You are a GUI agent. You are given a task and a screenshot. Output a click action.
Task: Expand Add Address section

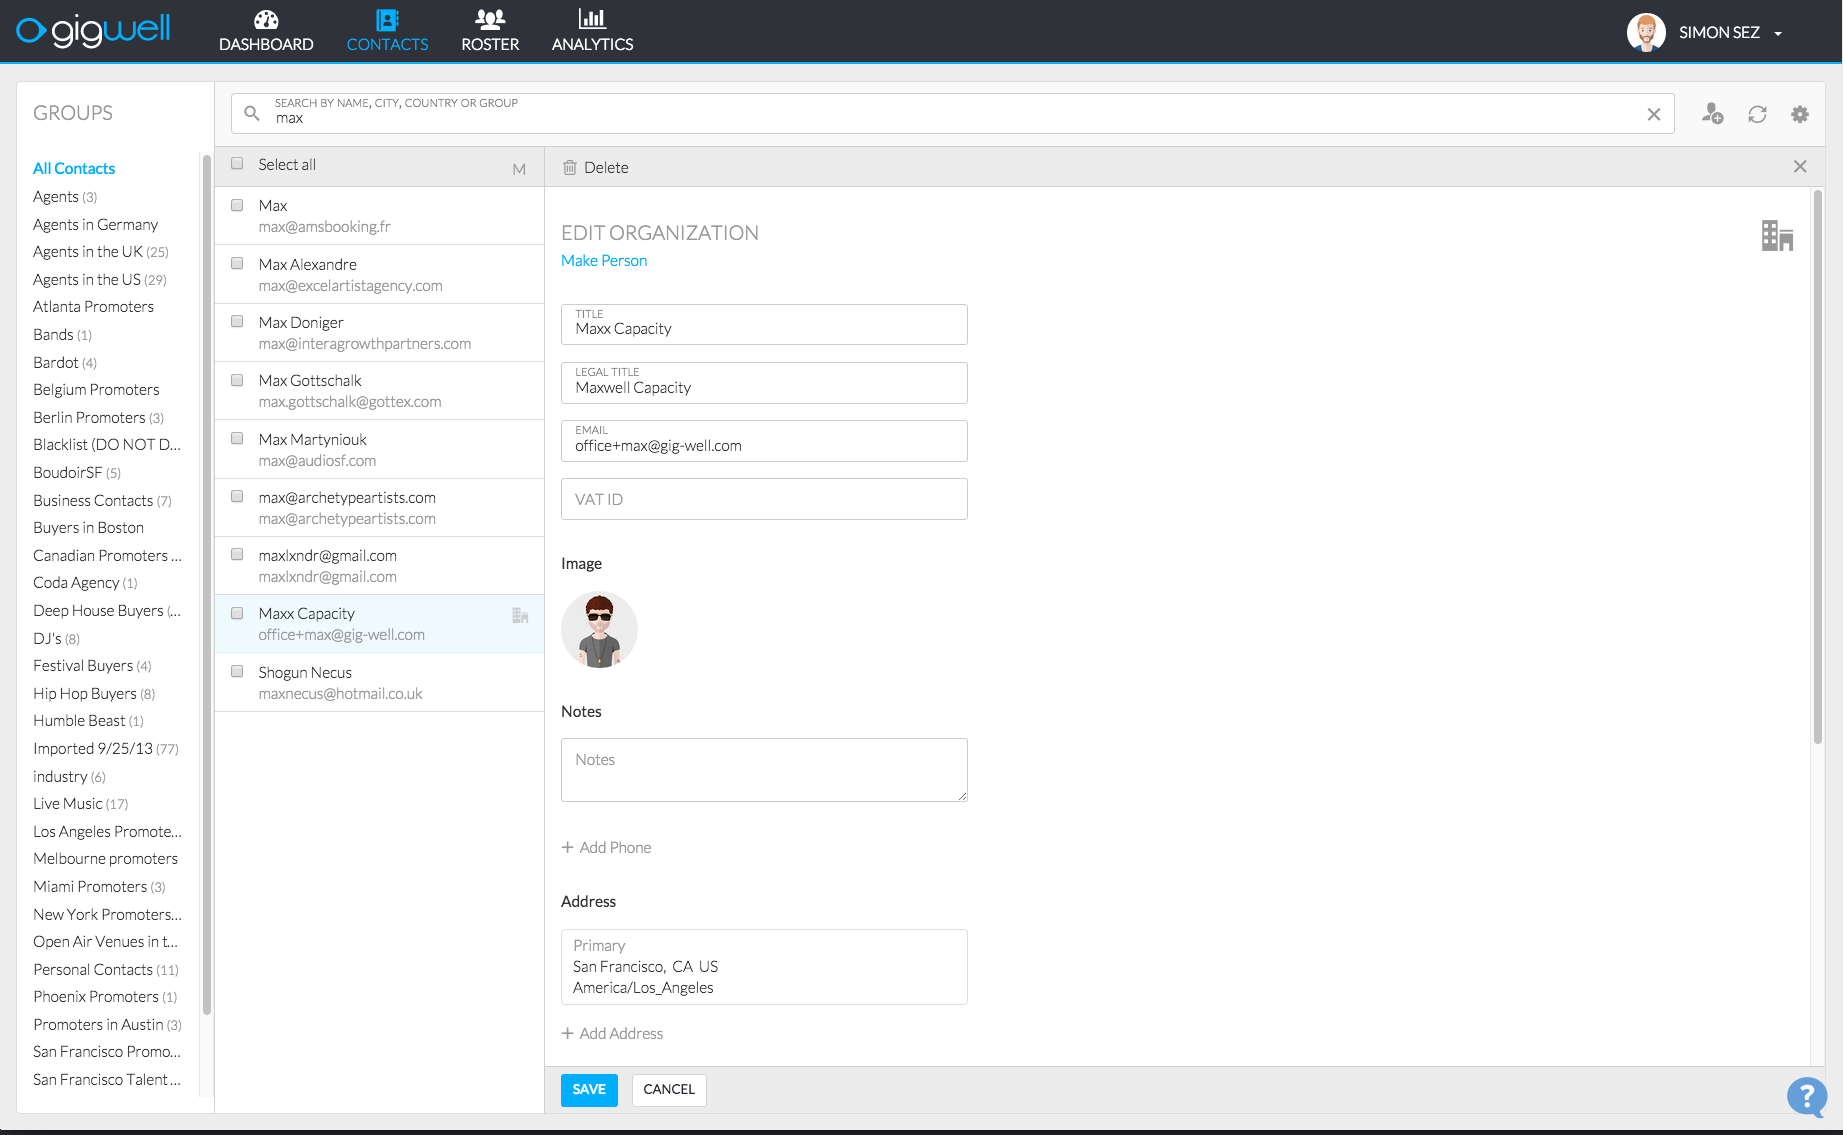click(x=613, y=1033)
